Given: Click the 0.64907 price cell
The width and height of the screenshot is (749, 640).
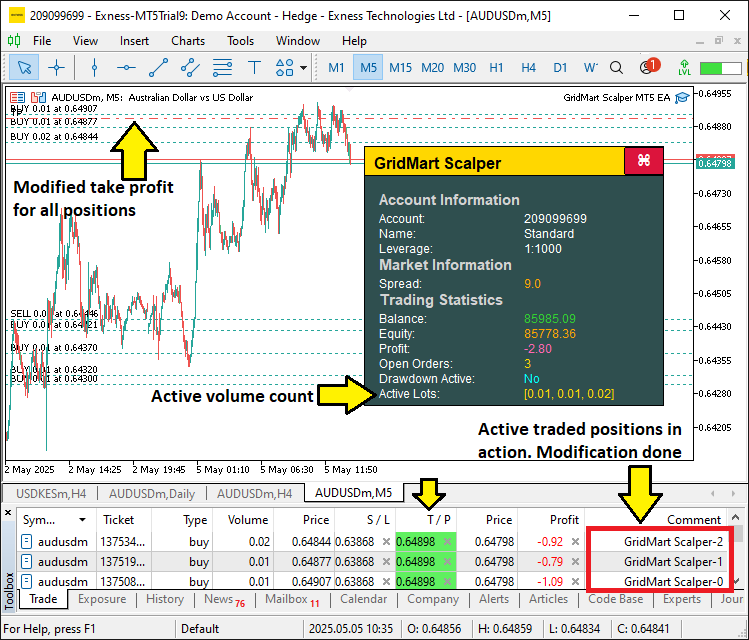Looking at the screenshot, I should pos(311,582).
